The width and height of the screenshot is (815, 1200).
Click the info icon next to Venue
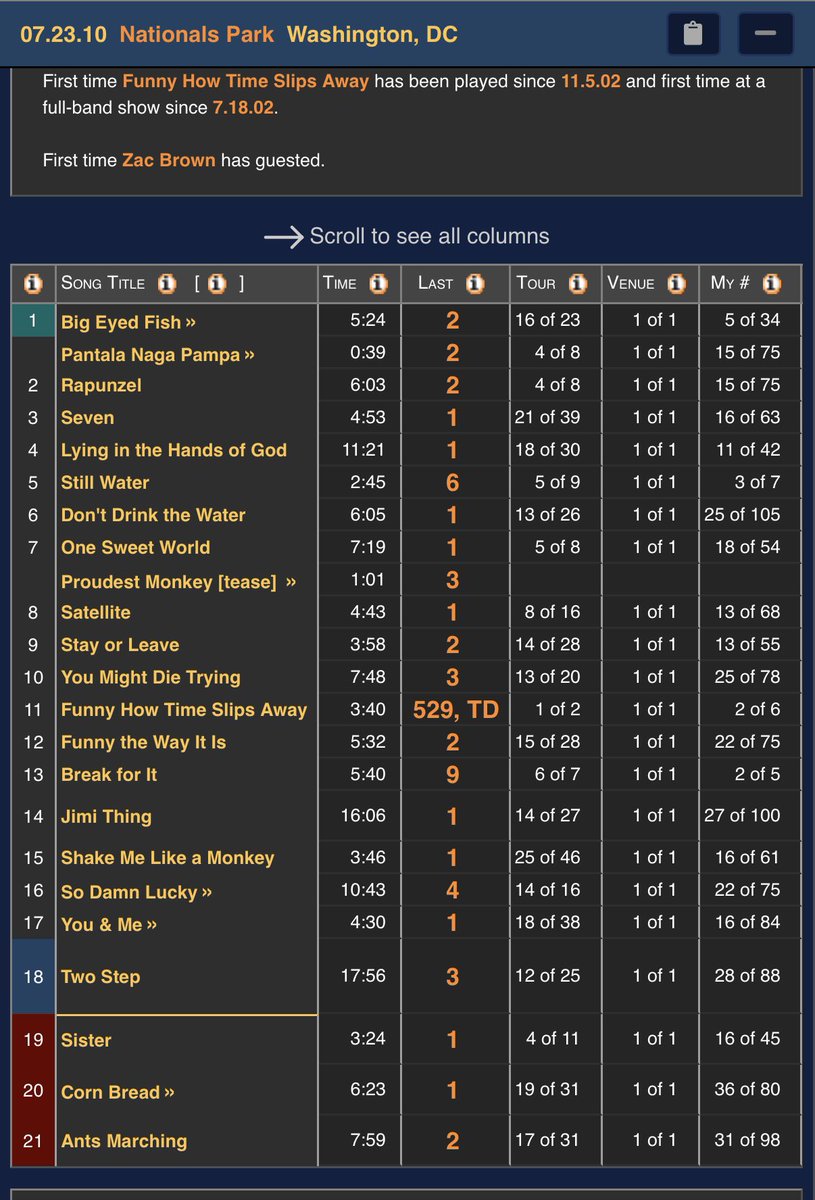(x=677, y=284)
